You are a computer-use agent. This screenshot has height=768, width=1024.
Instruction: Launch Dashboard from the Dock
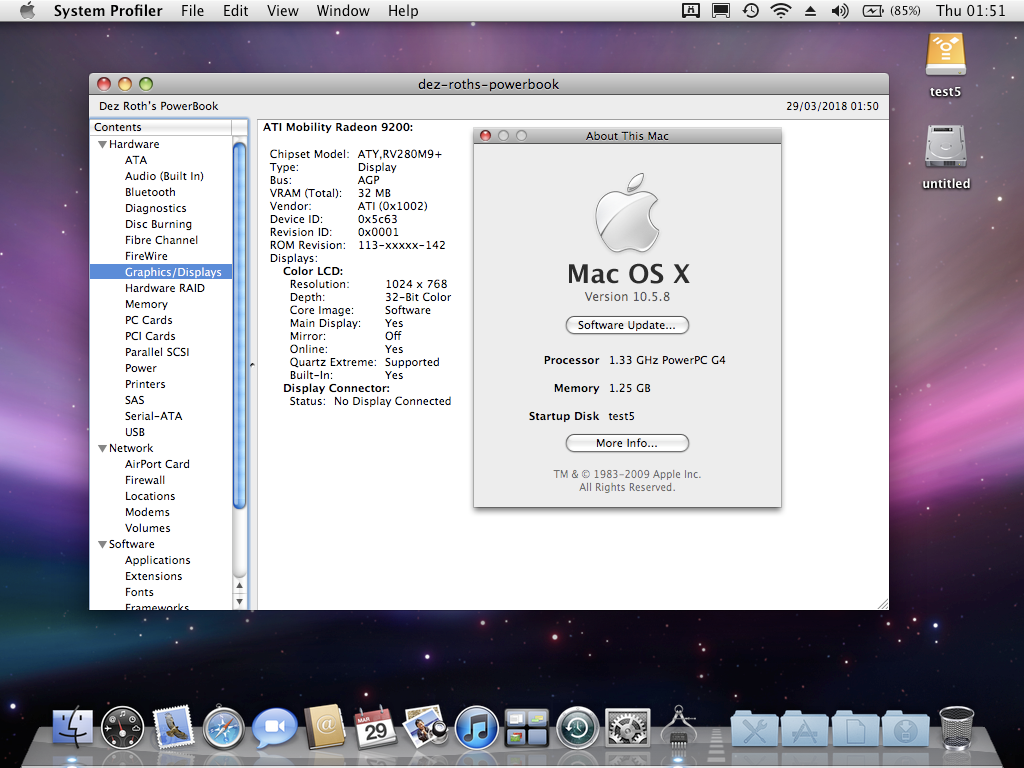click(122, 727)
